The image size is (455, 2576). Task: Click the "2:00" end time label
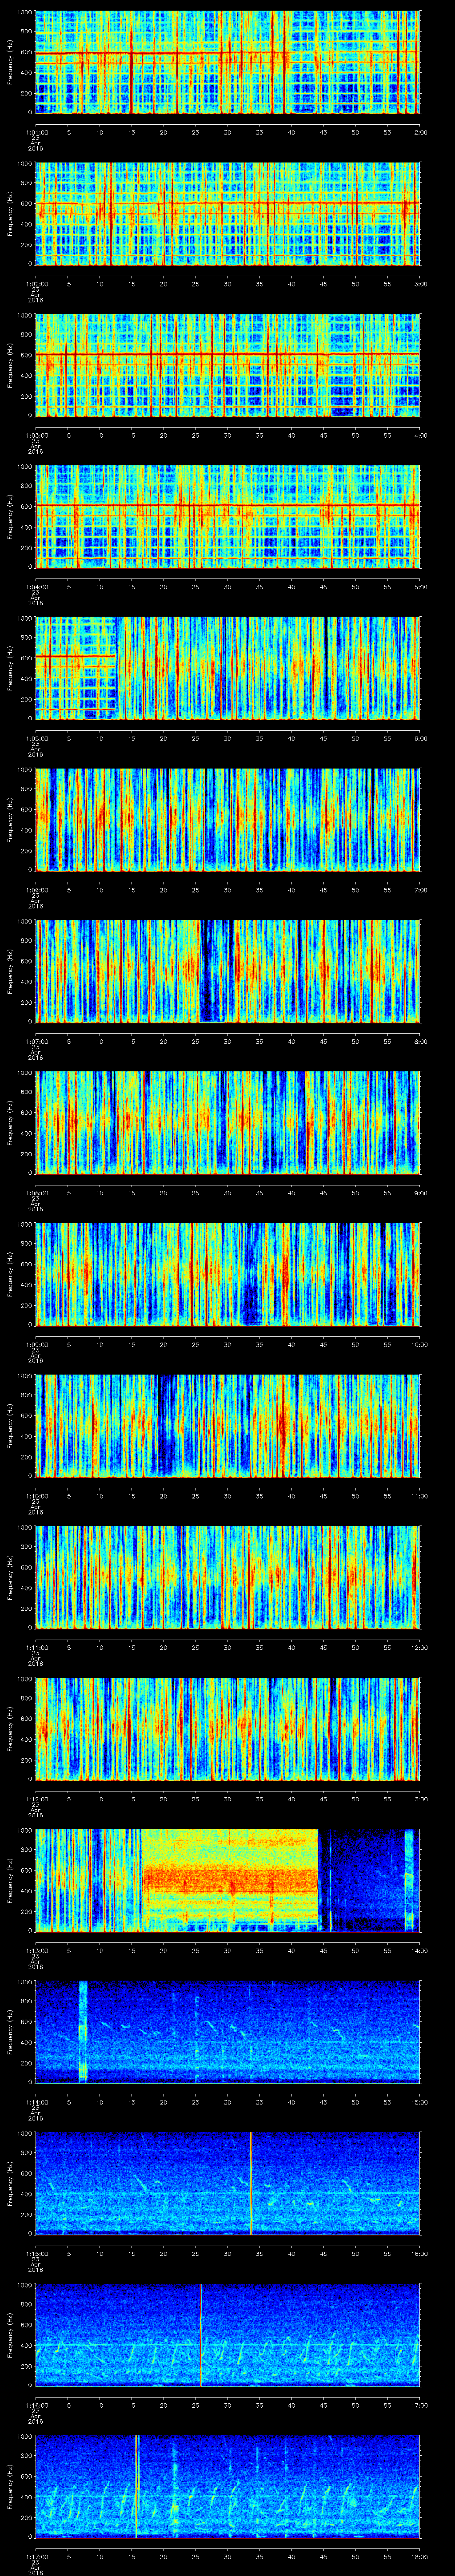coord(421,131)
